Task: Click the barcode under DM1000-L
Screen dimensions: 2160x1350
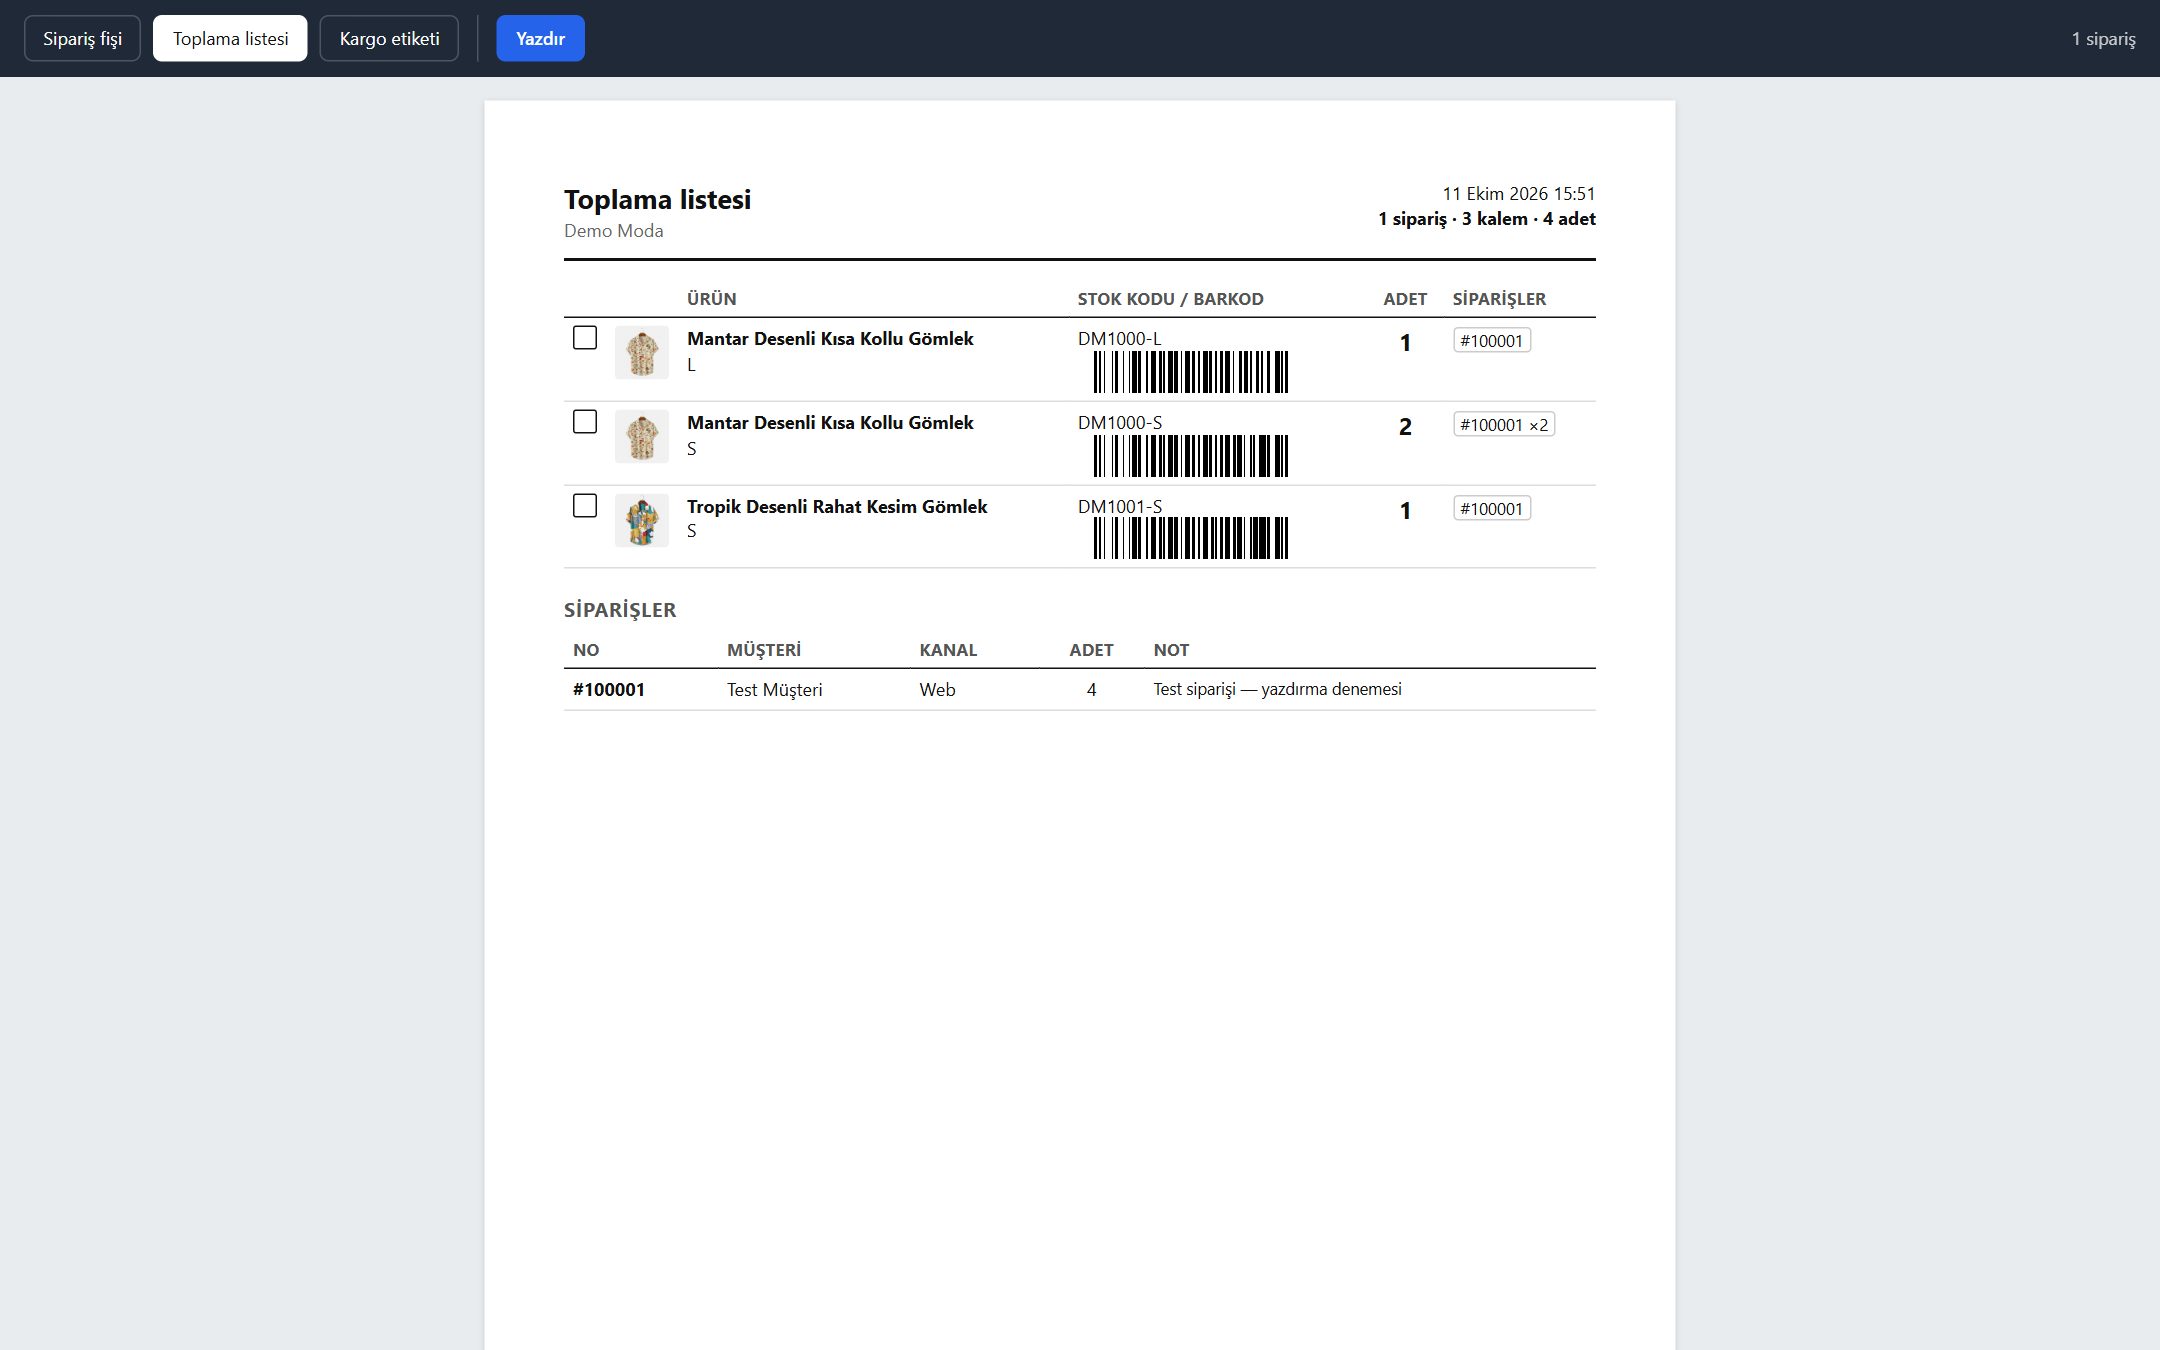Action: 1190,372
